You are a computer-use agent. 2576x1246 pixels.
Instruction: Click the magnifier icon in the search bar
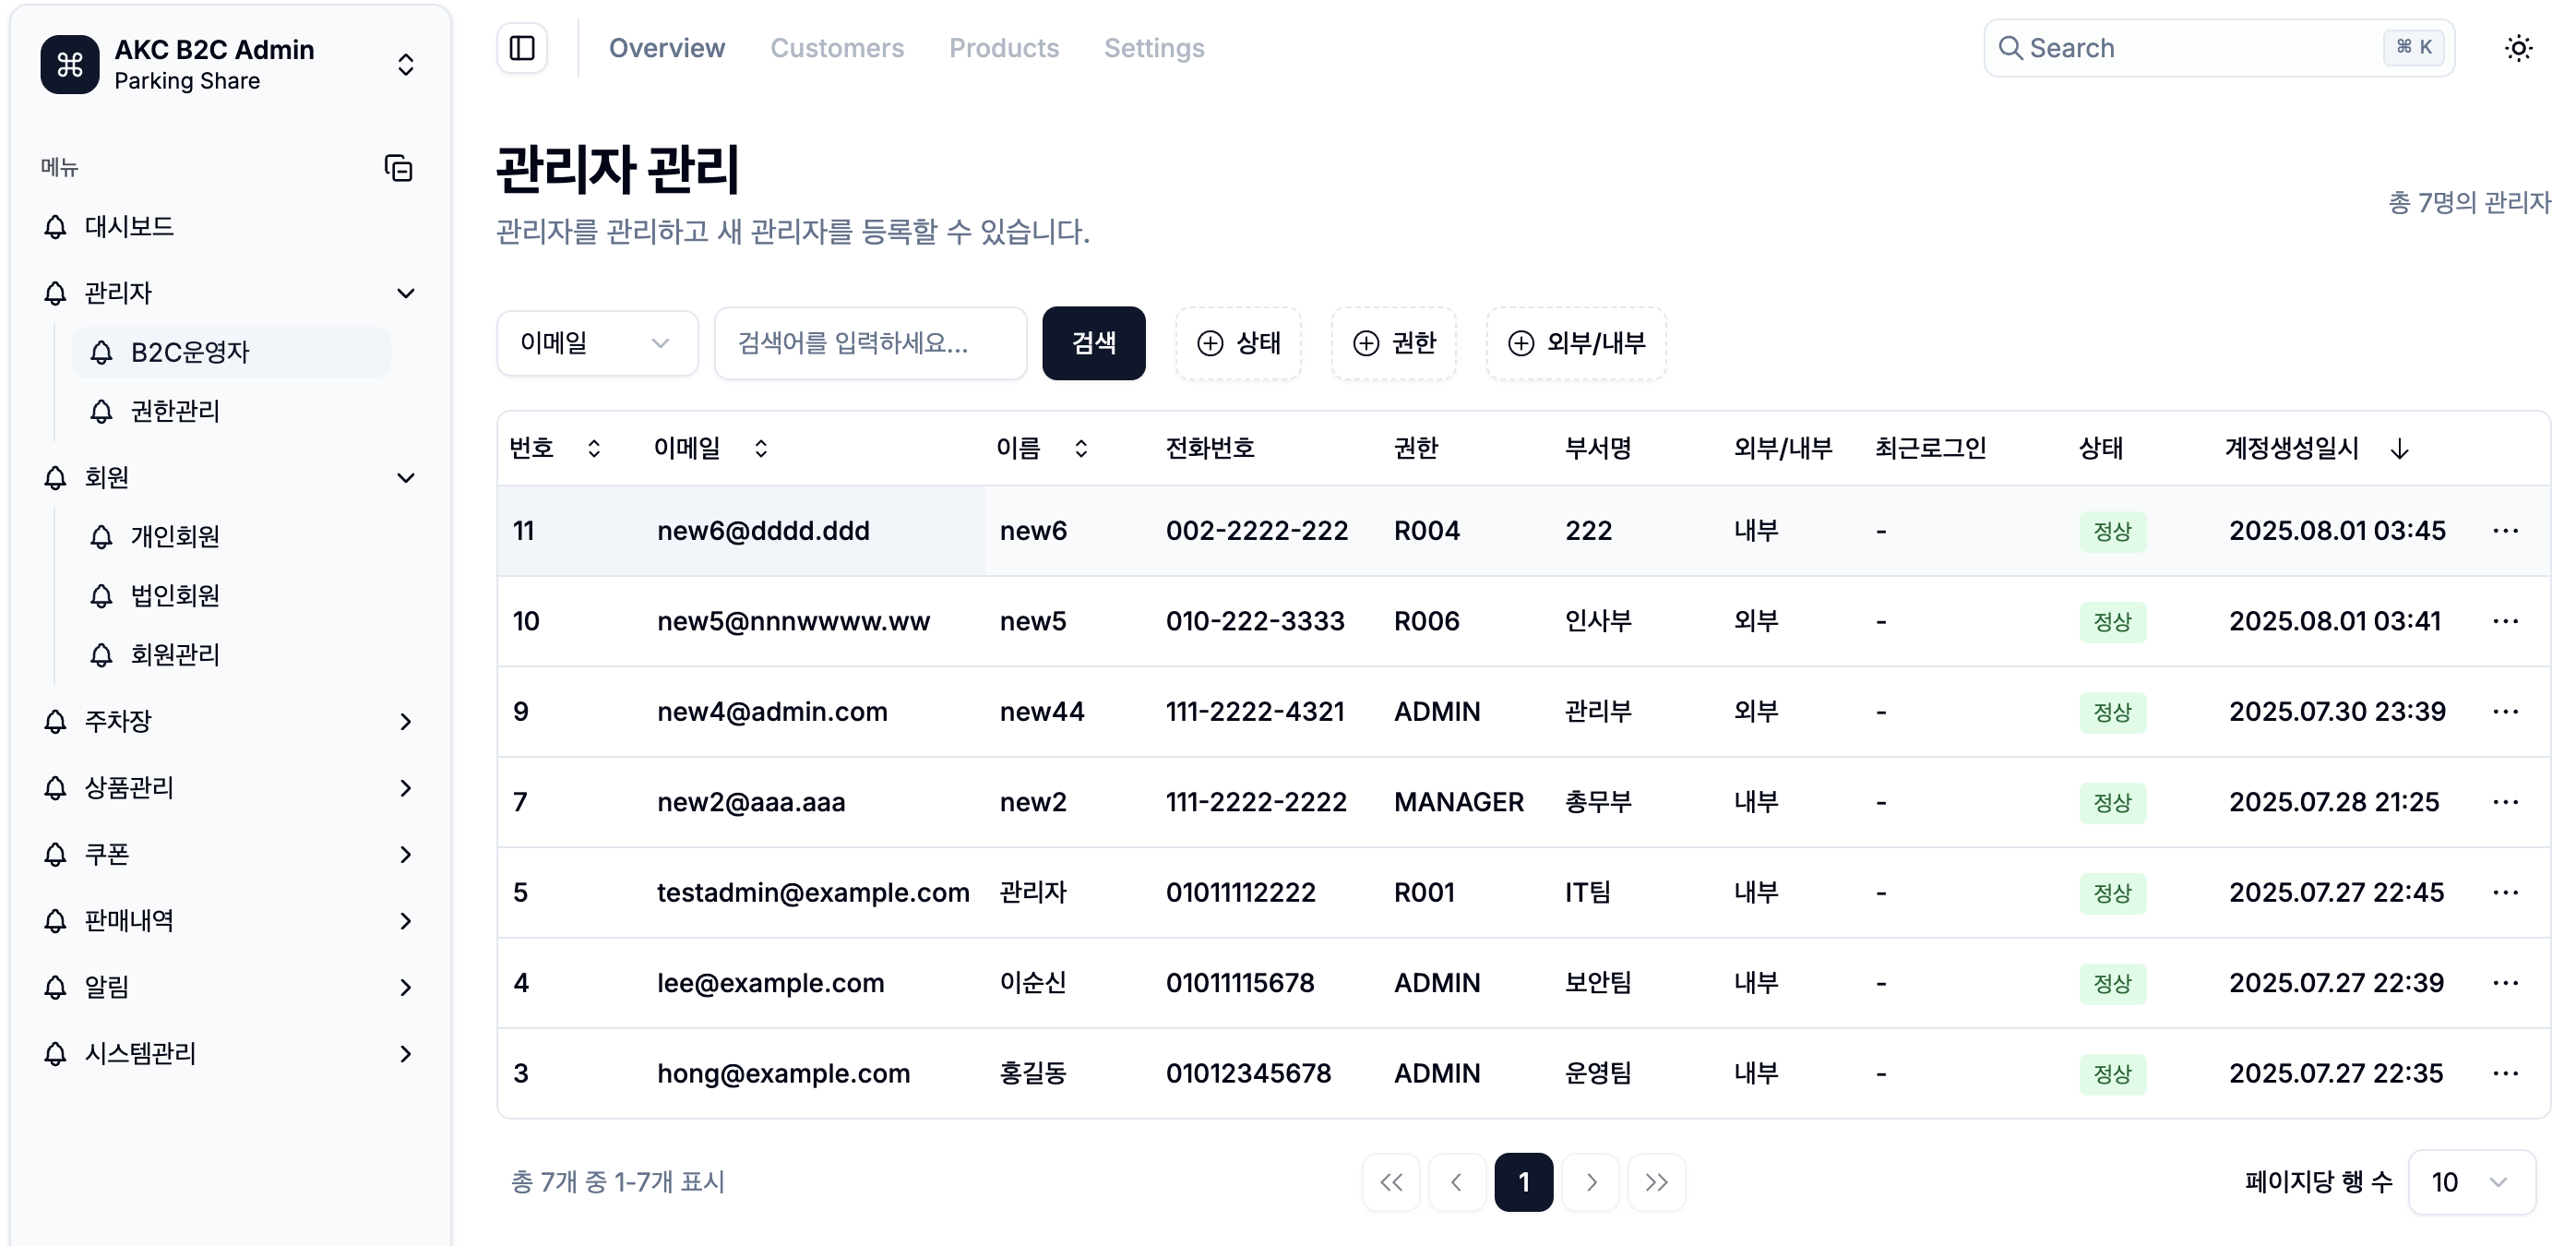[2014, 47]
